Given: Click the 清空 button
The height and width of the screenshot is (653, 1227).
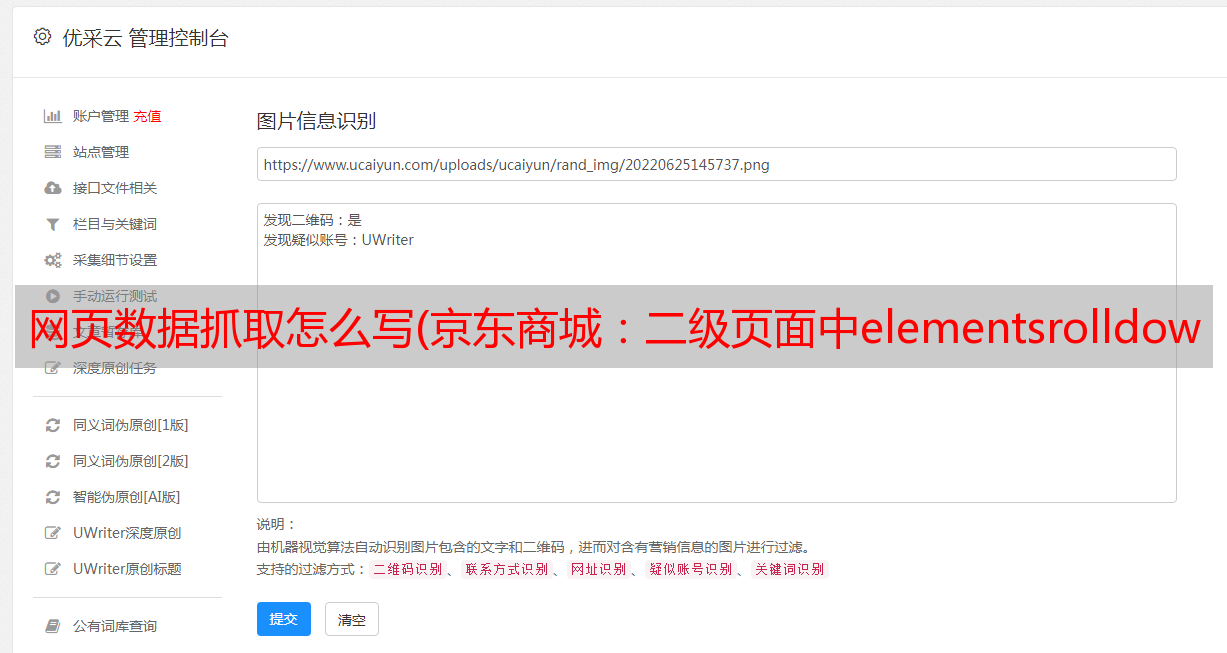Looking at the screenshot, I should point(352,619).
